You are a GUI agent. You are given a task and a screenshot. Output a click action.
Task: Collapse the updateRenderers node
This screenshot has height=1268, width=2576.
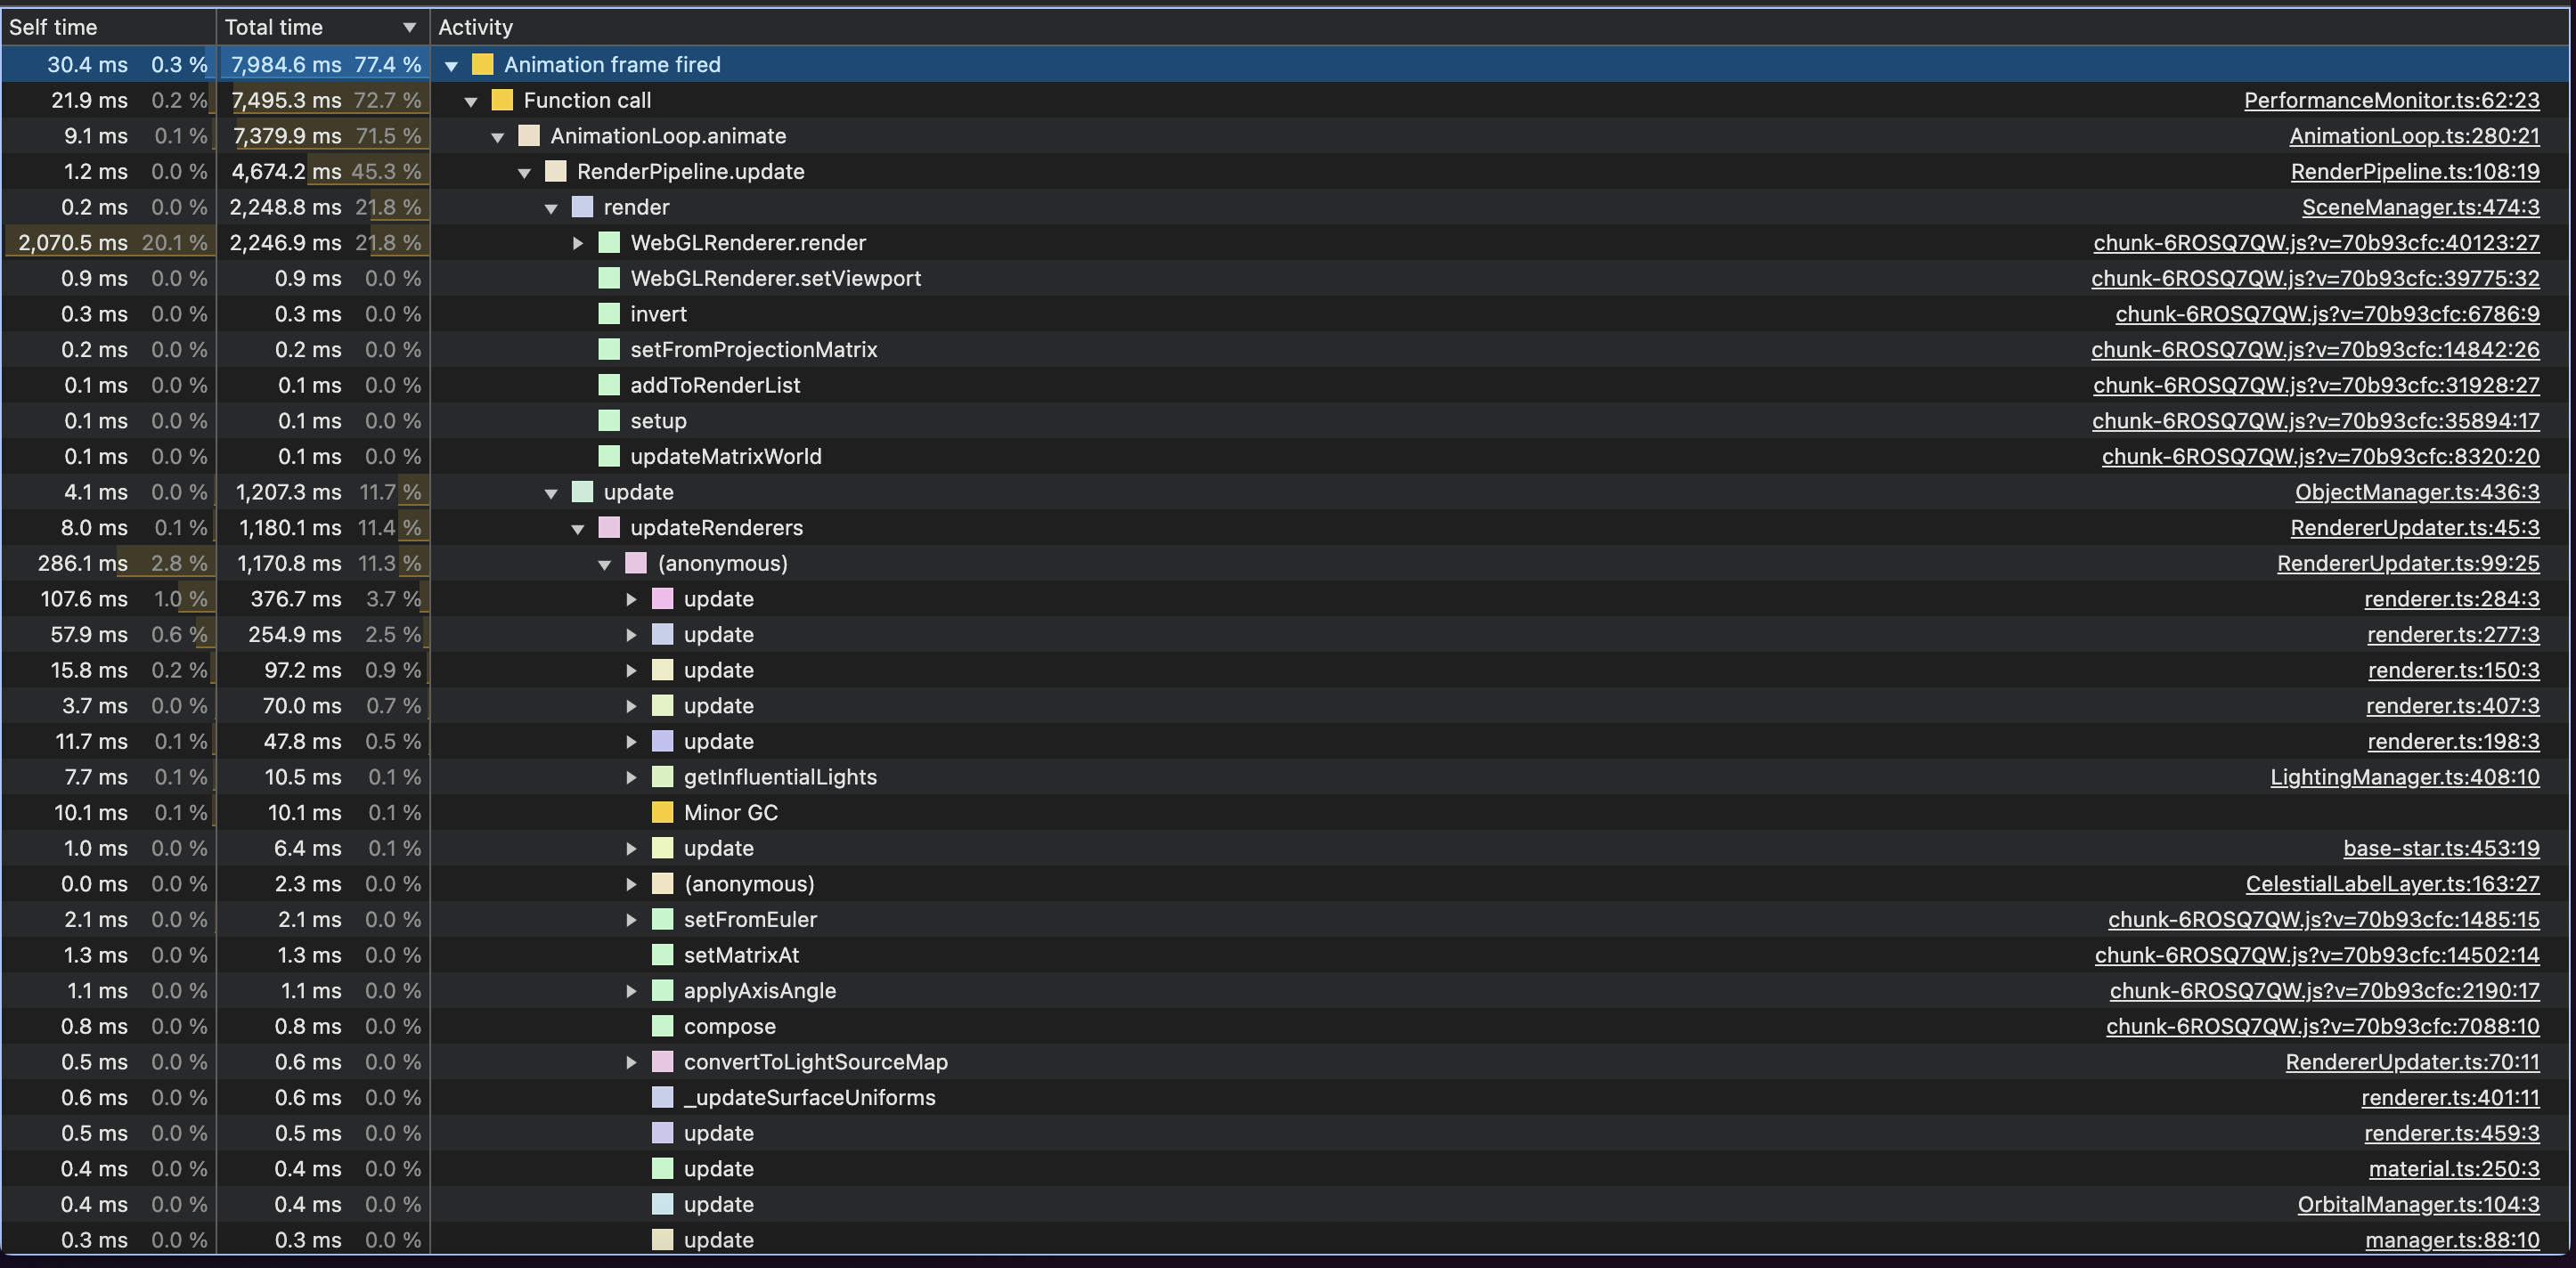[x=578, y=529]
